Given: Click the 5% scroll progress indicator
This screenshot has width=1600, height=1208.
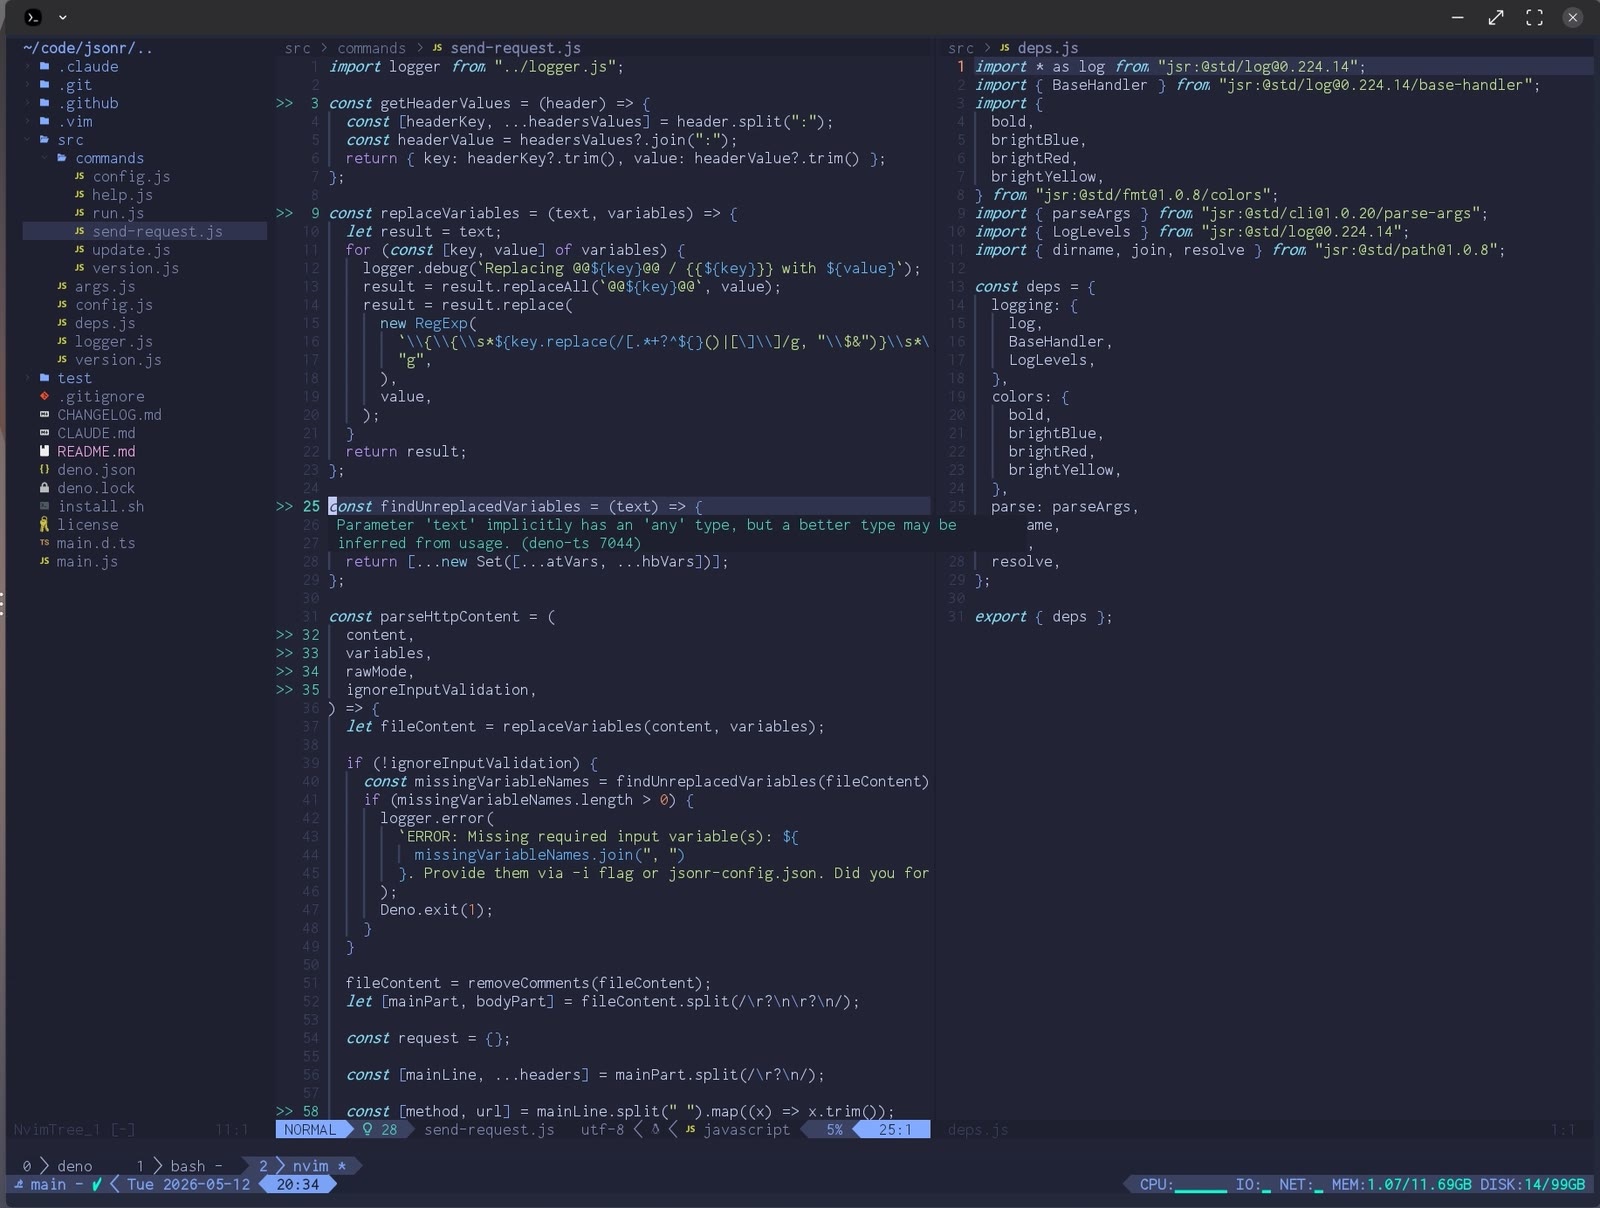Looking at the screenshot, I should pyautogui.click(x=834, y=1129).
